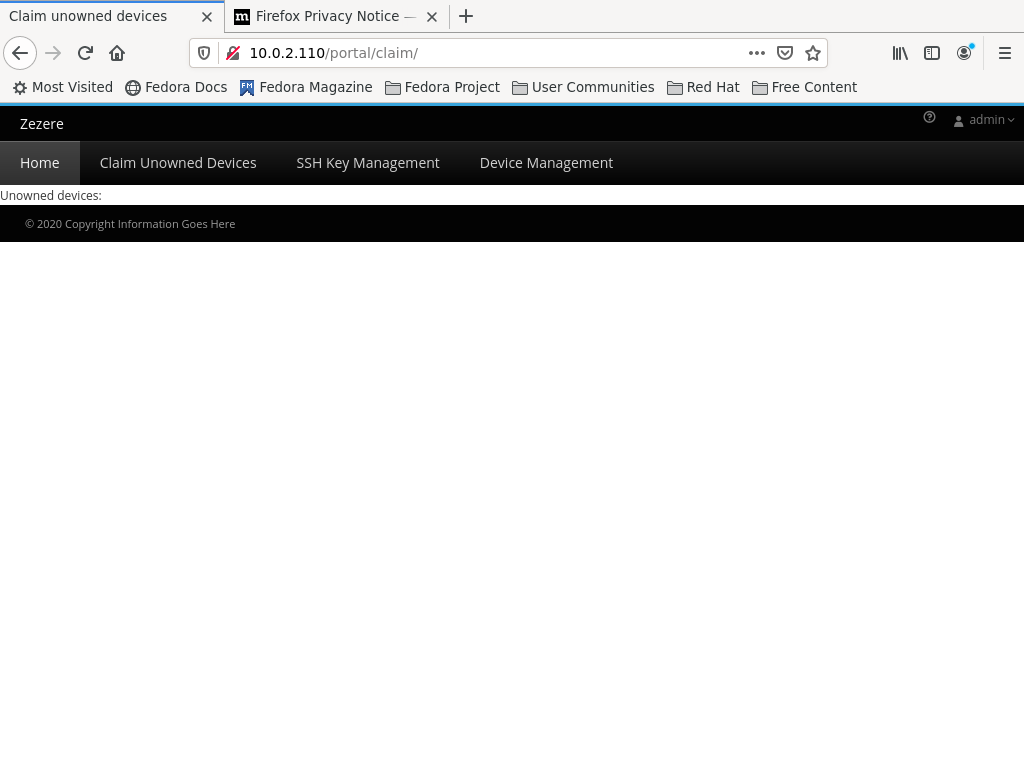Screen dimensions: 1024x768
Task: Select the Claim unowned devices browser tab
Action: tap(112, 16)
